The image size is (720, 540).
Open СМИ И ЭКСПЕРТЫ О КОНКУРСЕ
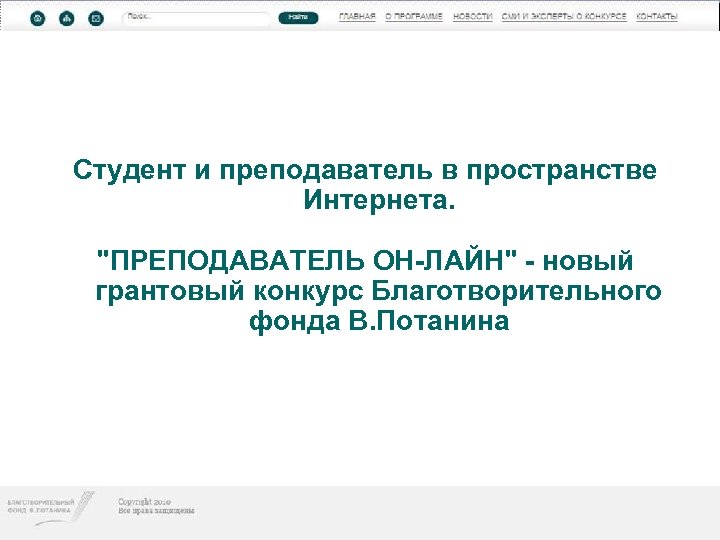pos(564,17)
